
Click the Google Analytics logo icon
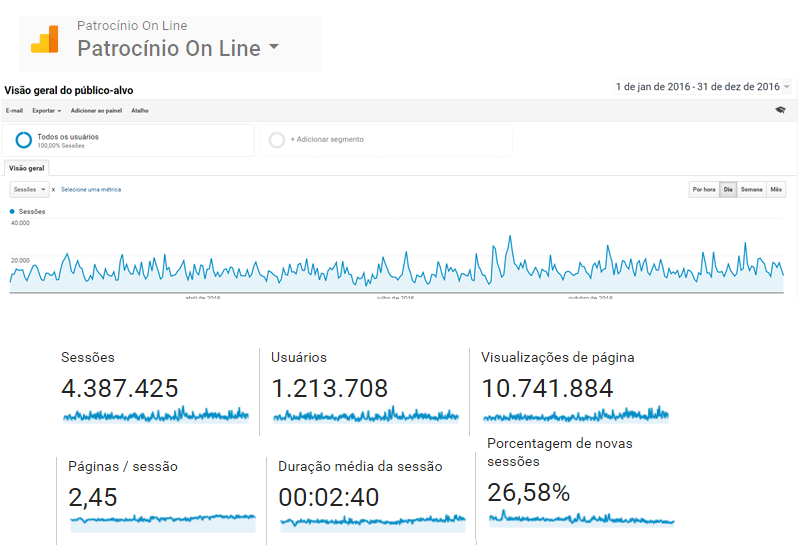click(44, 39)
